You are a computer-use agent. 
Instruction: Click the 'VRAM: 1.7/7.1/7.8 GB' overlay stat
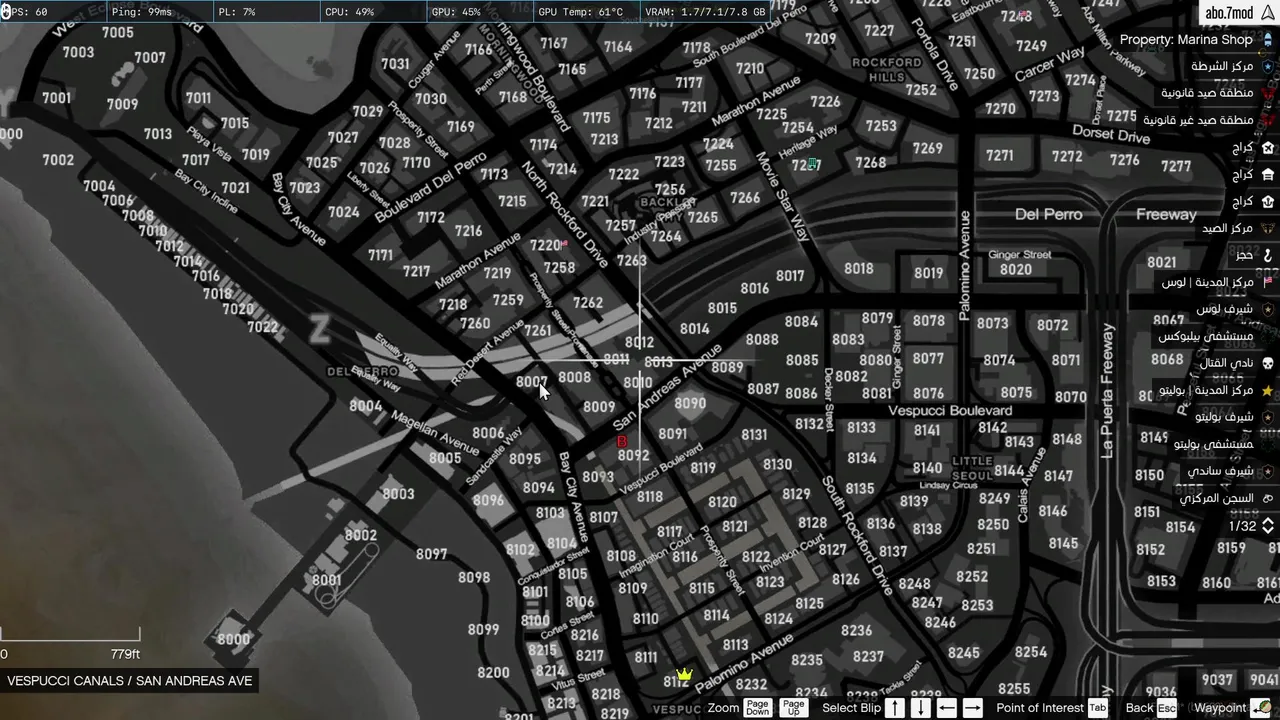click(x=706, y=12)
